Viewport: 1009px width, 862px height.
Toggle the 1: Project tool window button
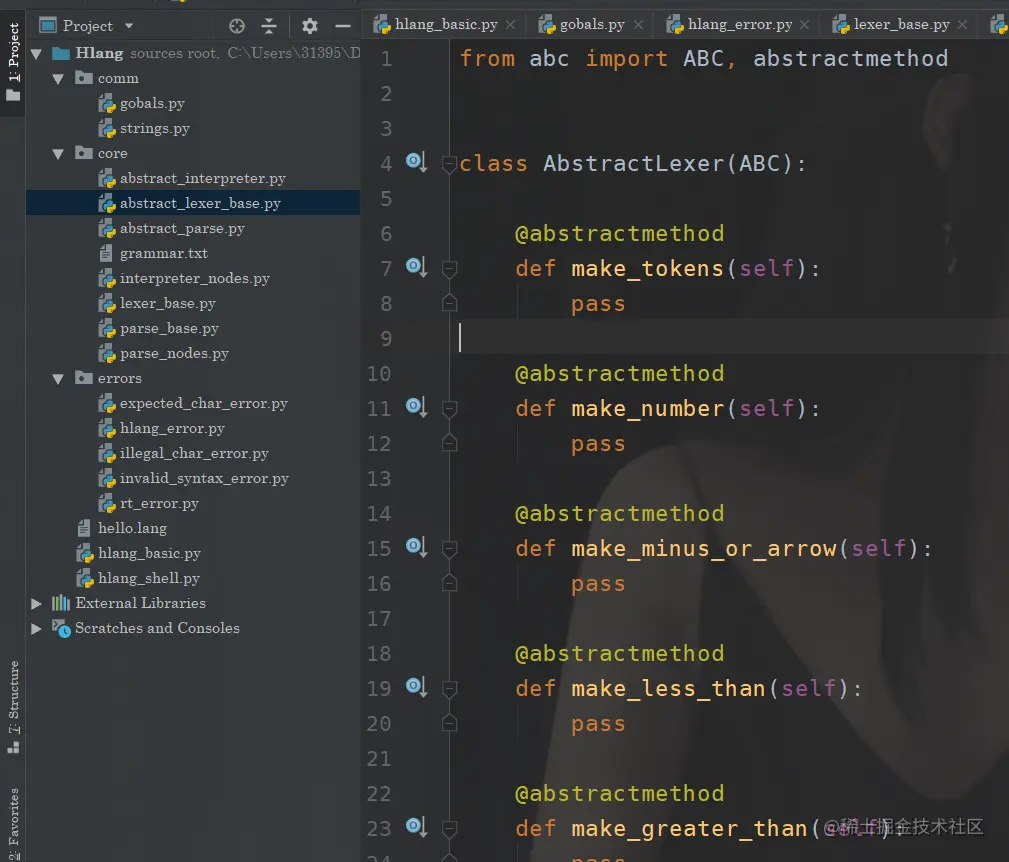[x=13, y=62]
